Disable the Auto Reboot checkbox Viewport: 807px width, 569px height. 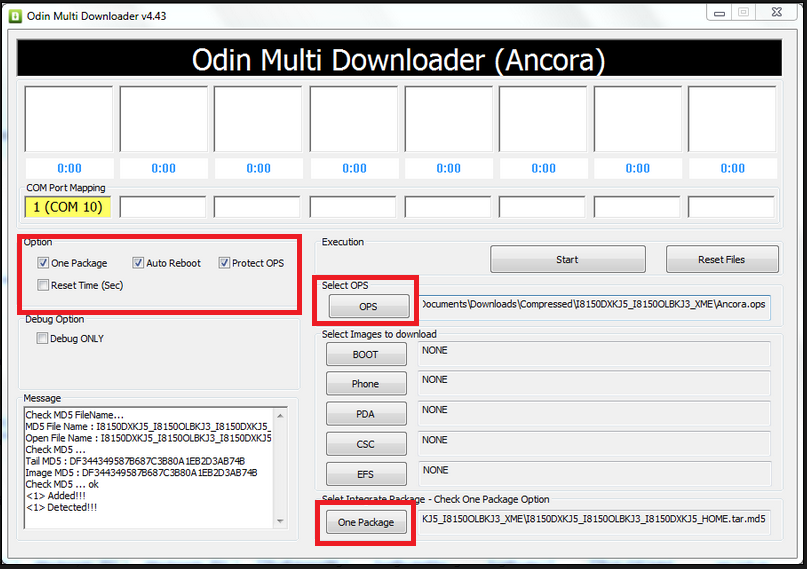click(x=138, y=263)
